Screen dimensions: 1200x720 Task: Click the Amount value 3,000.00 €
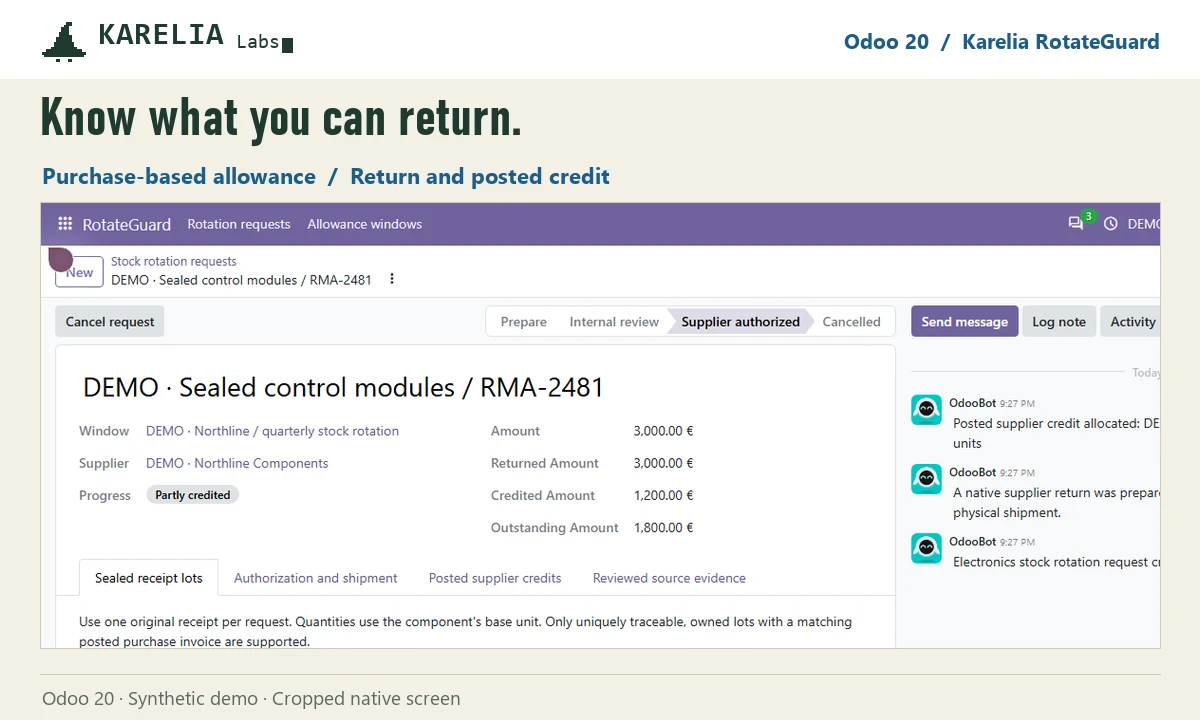tap(663, 431)
